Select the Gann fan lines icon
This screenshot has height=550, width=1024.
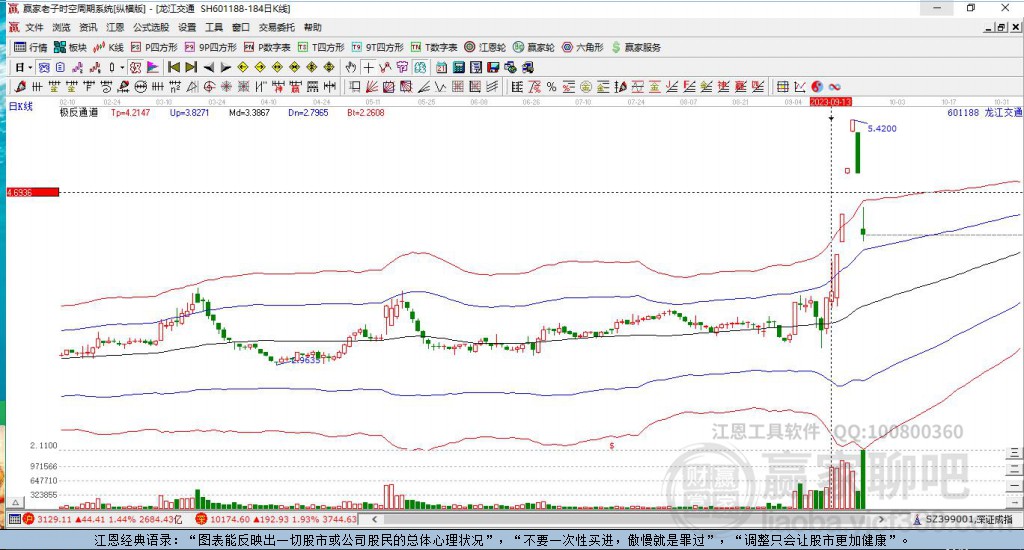coord(372,87)
